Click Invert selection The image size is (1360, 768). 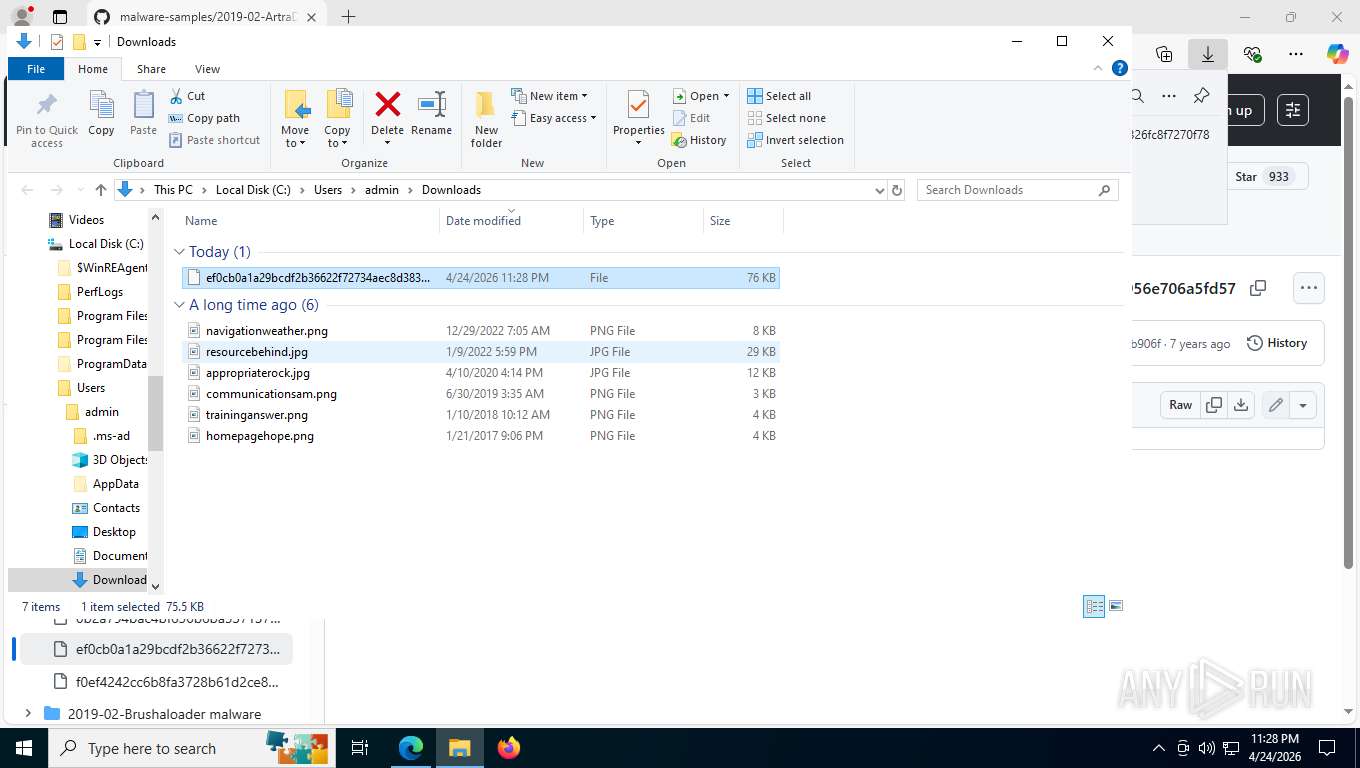pos(796,140)
